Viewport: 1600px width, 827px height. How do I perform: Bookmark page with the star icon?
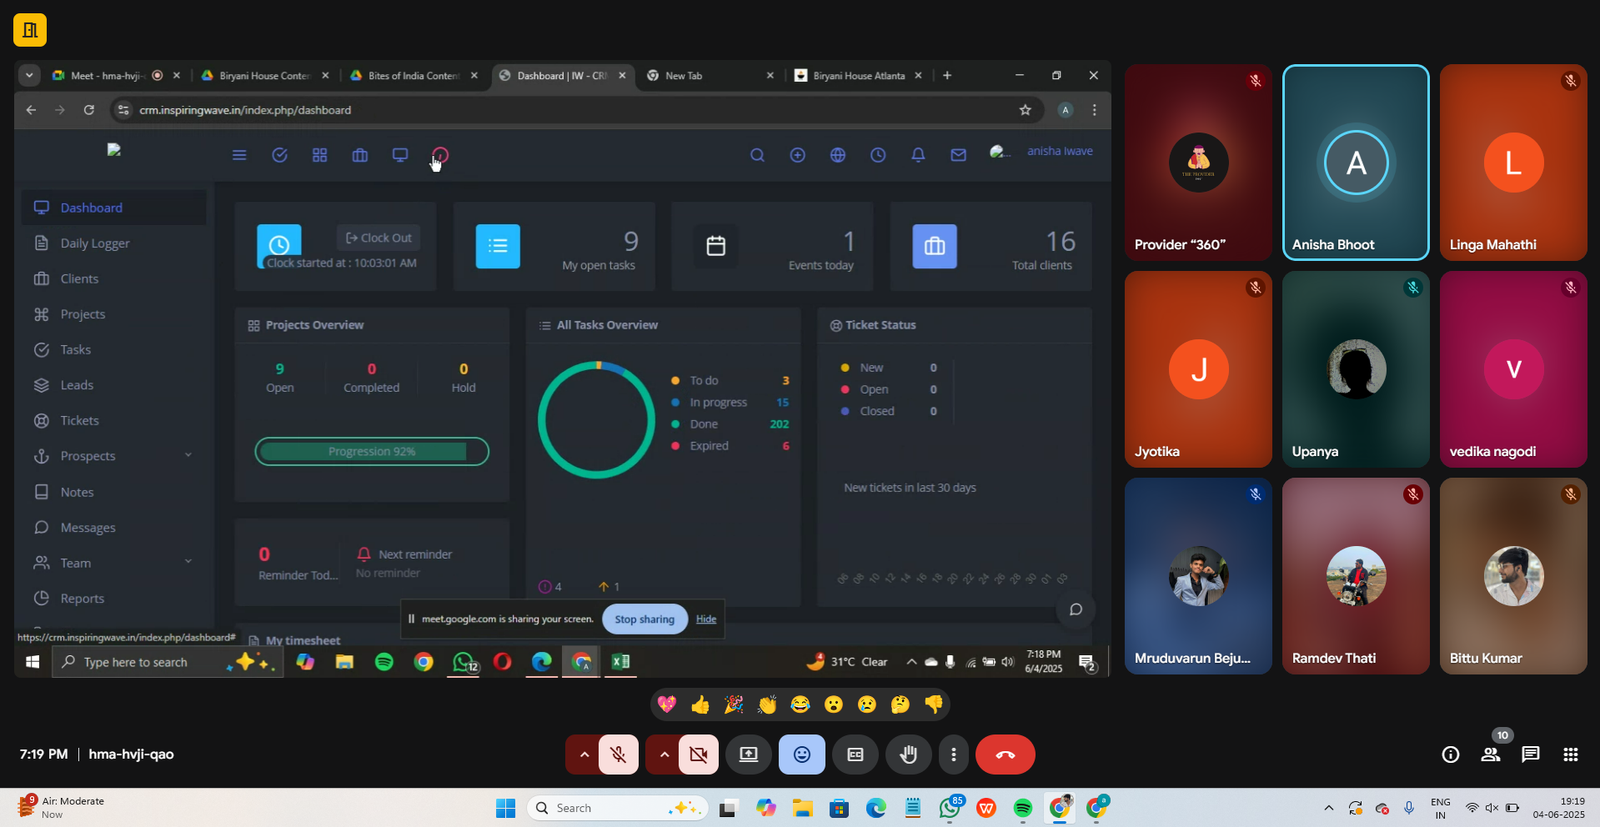tap(1025, 110)
